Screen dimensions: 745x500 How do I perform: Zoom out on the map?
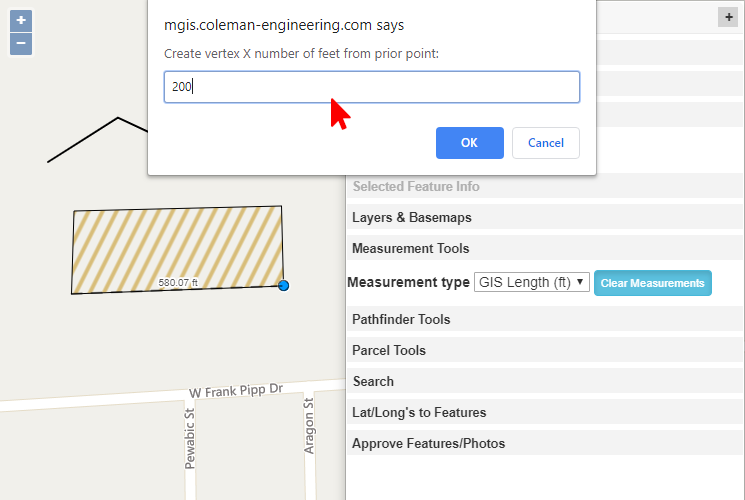coord(21,44)
